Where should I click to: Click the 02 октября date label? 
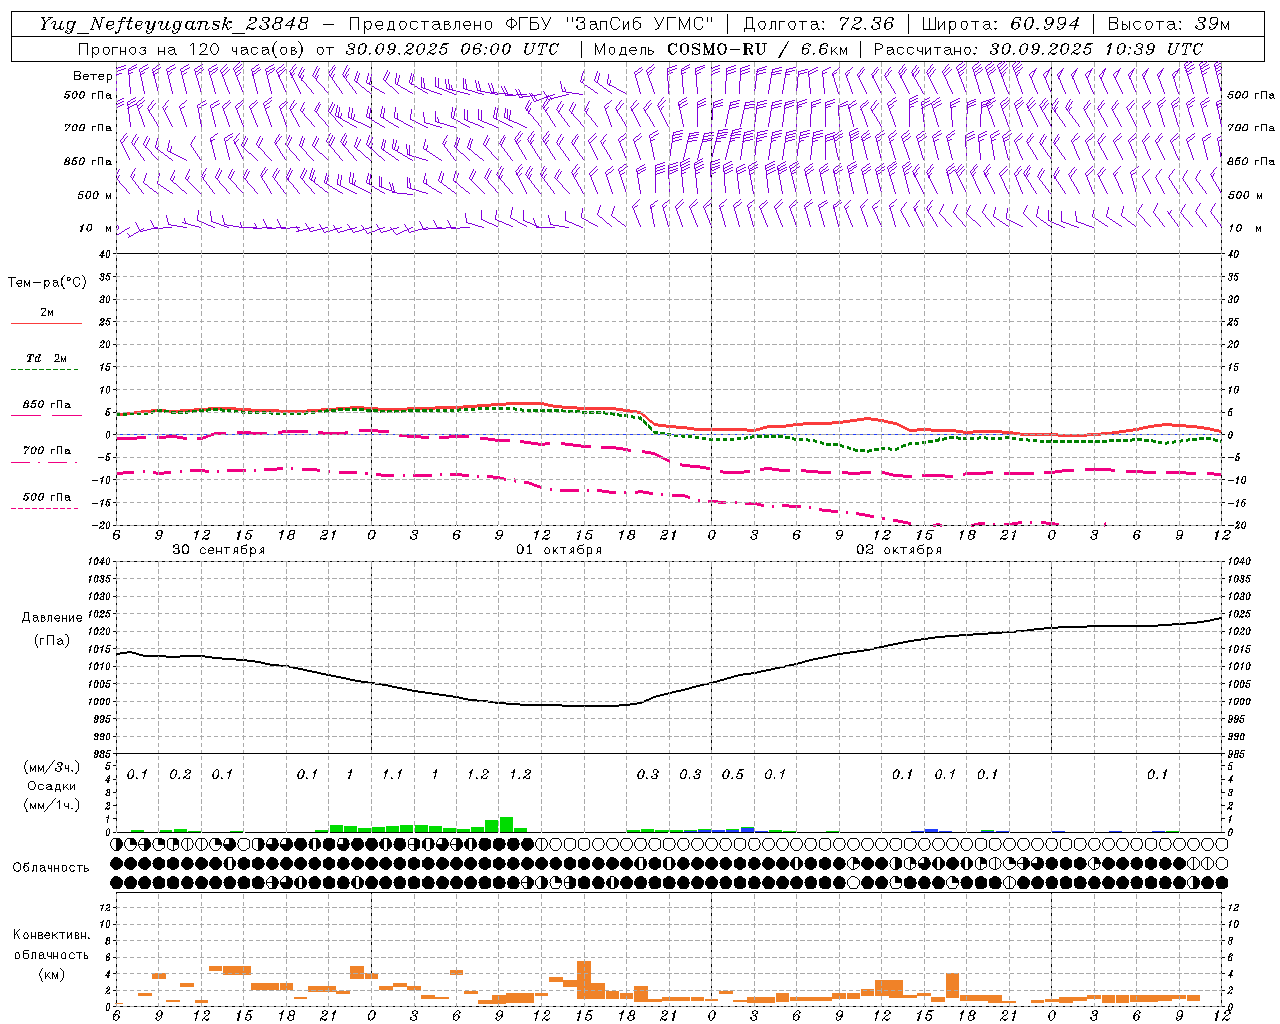pyautogui.click(x=899, y=550)
